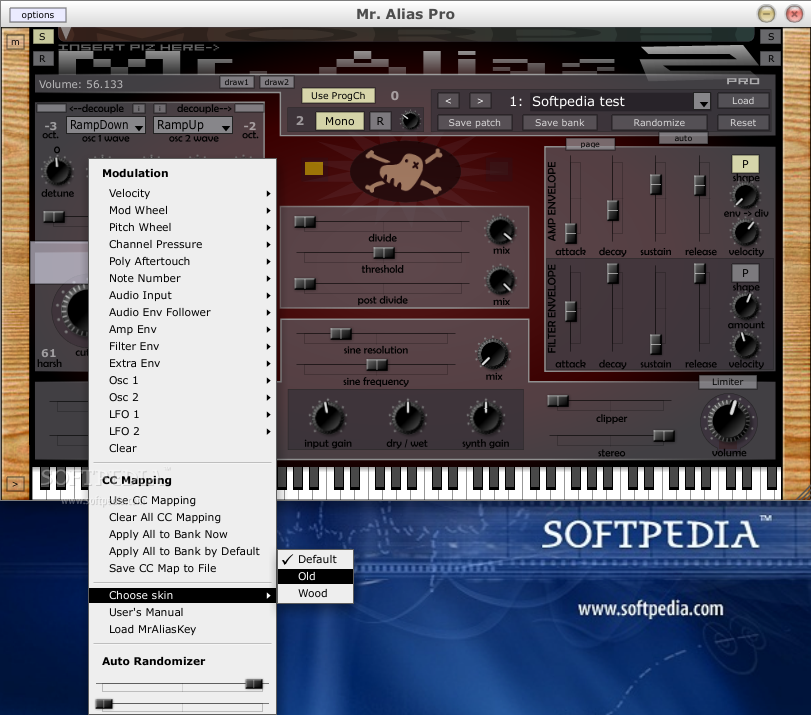Click the filter envelope amount knob
Image resolution: width=811 pixels, height=715 pixels.
(x=745, y=307)
